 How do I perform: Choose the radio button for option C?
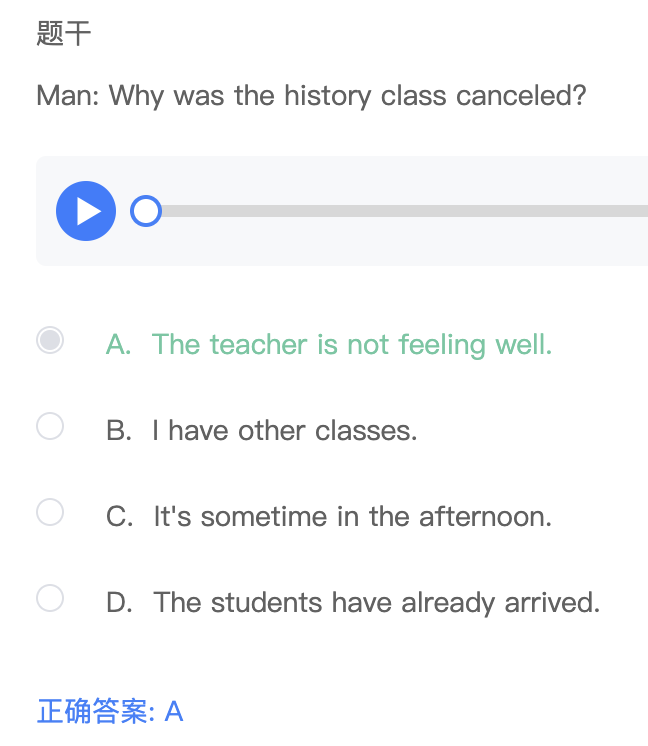pyautogui.click(x=50, y=513)
